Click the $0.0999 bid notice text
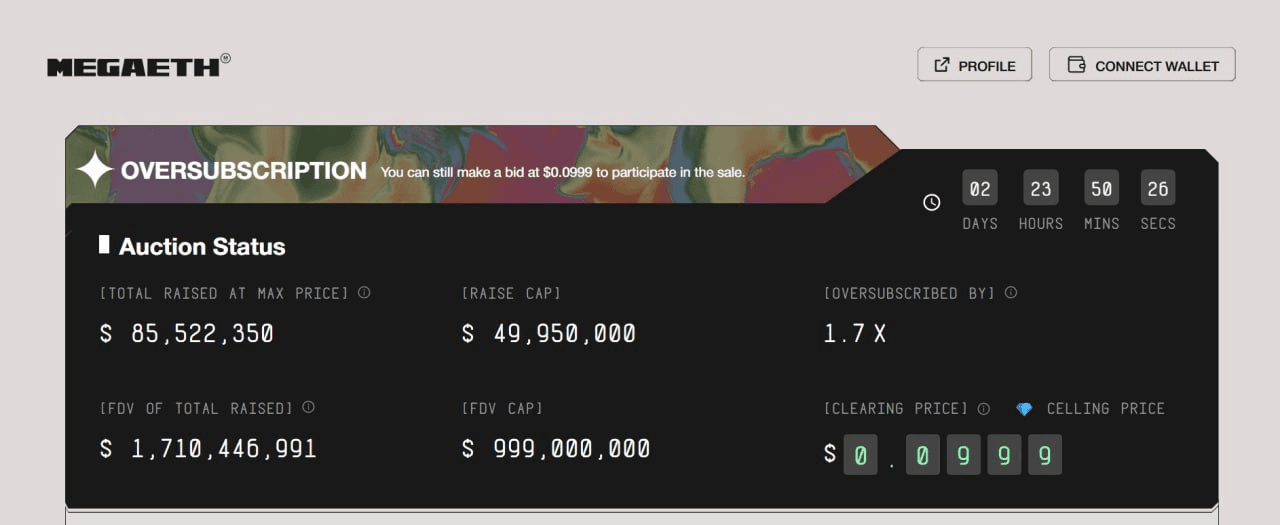1280x525 pixels. pos(562,172)
